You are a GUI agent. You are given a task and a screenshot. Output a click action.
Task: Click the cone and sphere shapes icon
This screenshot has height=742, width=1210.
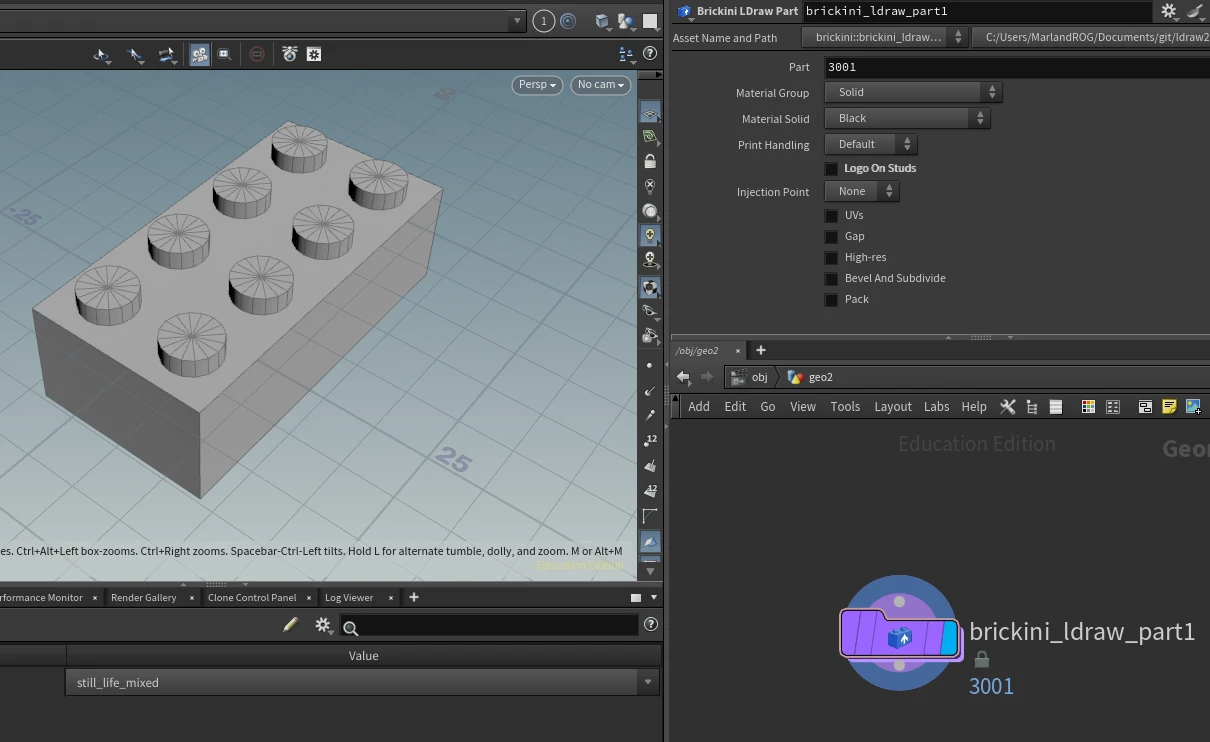coord(625,21)
